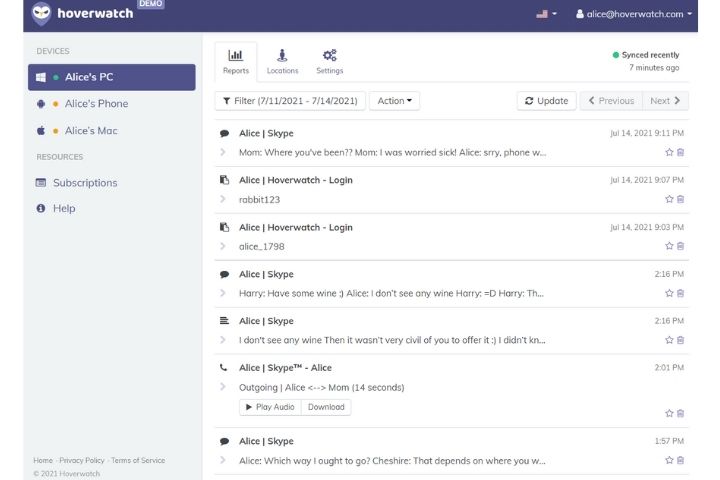Star the 1:57 PM Cheshire conversation
Viewport: 720px width, 480px height.
pos(669,460)
